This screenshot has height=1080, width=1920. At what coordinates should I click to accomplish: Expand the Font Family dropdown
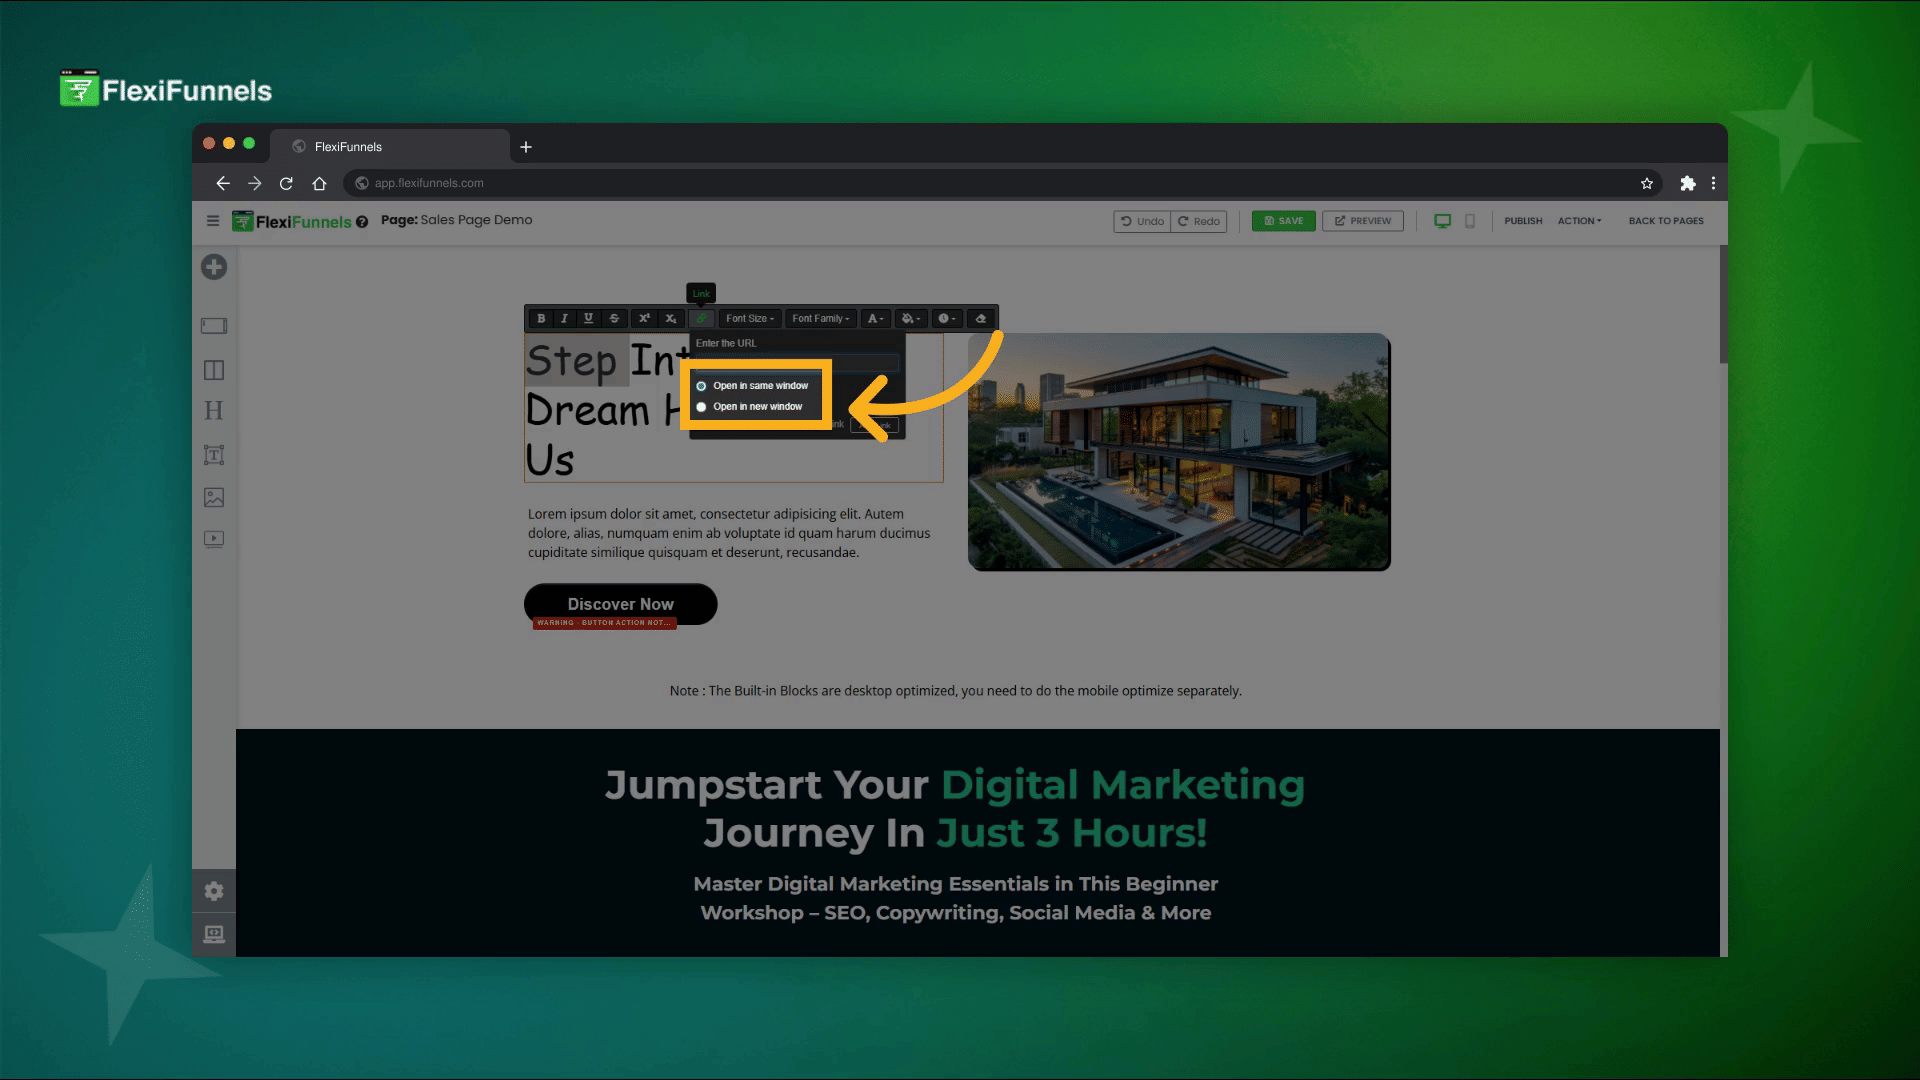coord(820,318)
